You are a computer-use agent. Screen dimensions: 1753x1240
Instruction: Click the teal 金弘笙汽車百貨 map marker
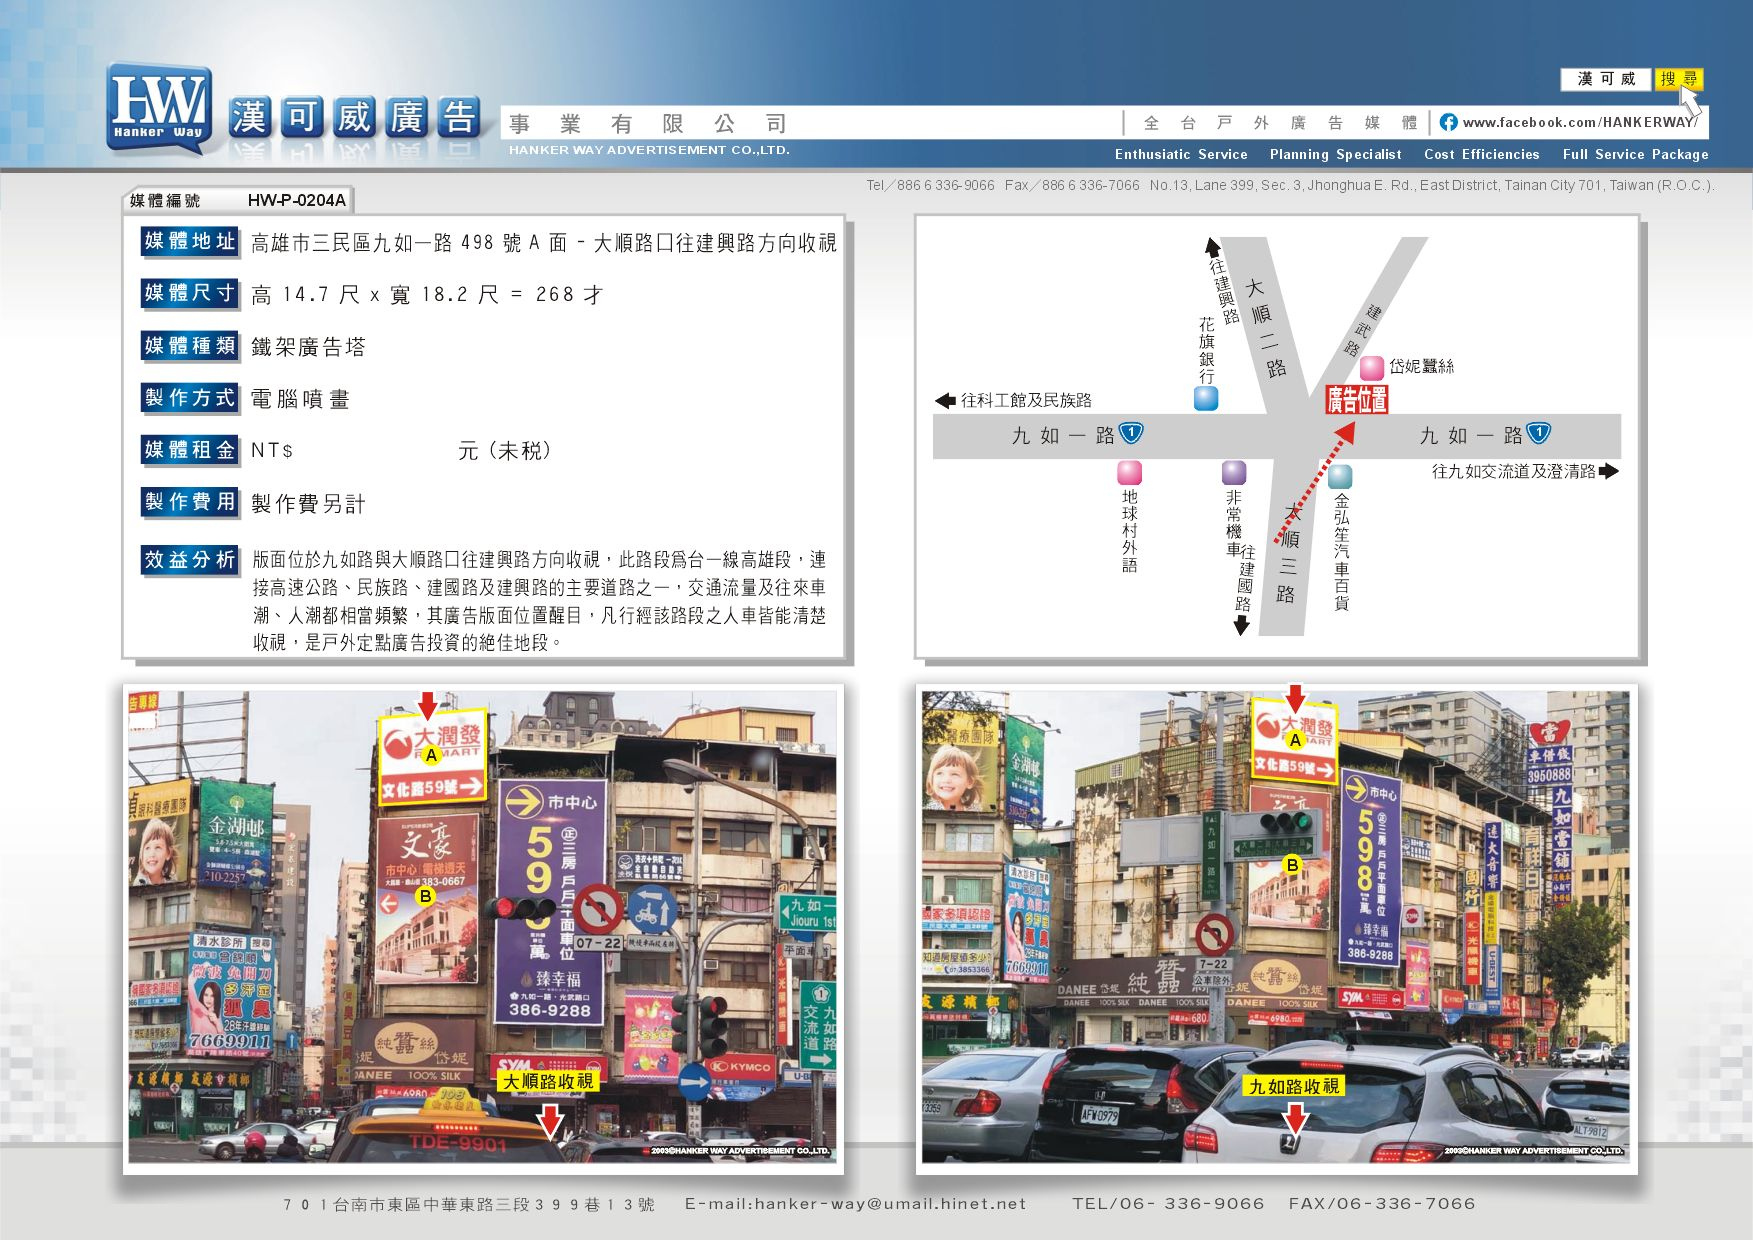click(1340, 476)
